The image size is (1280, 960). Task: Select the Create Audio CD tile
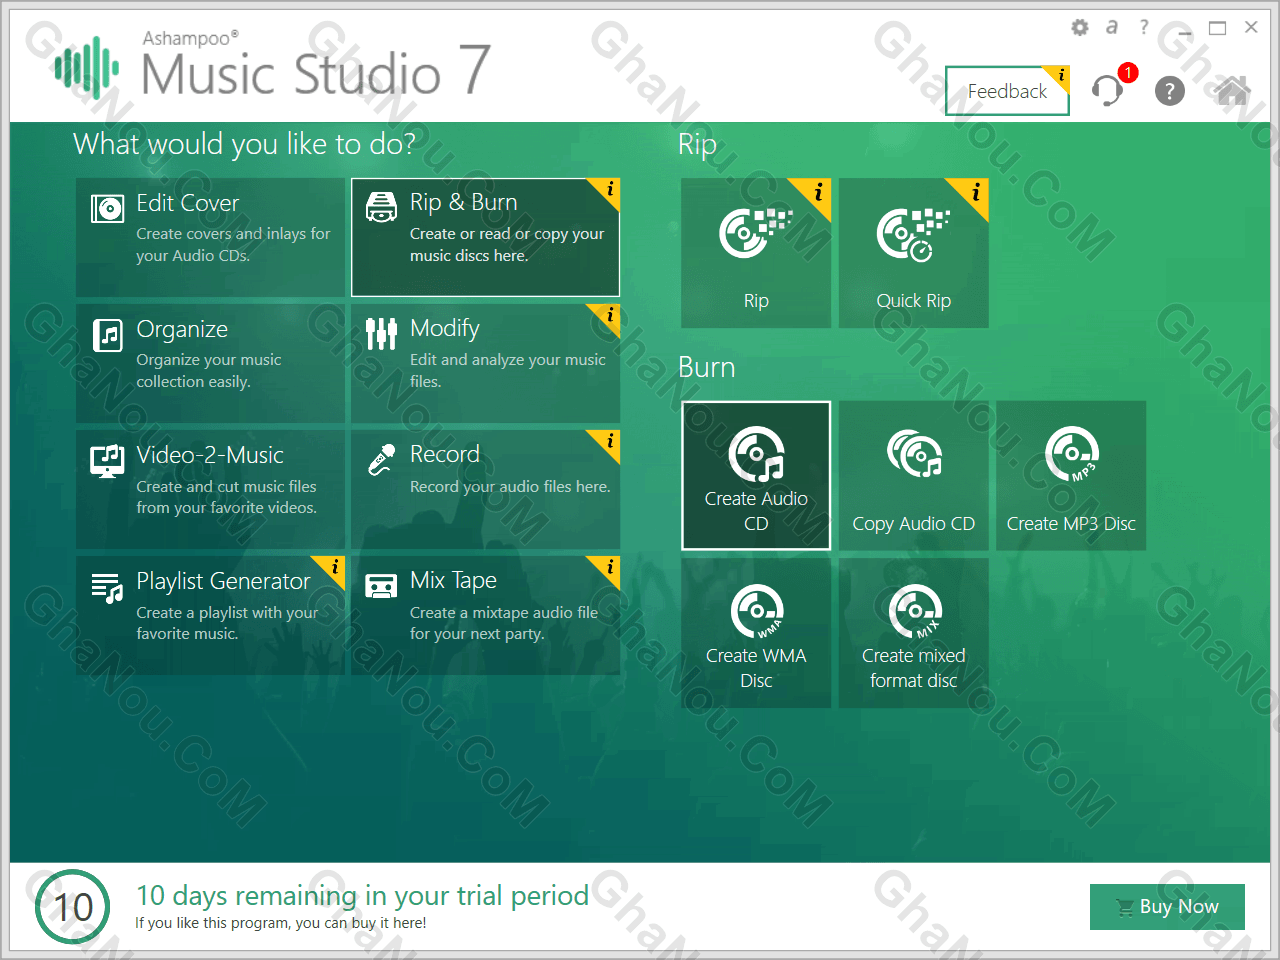click(756, 476)
